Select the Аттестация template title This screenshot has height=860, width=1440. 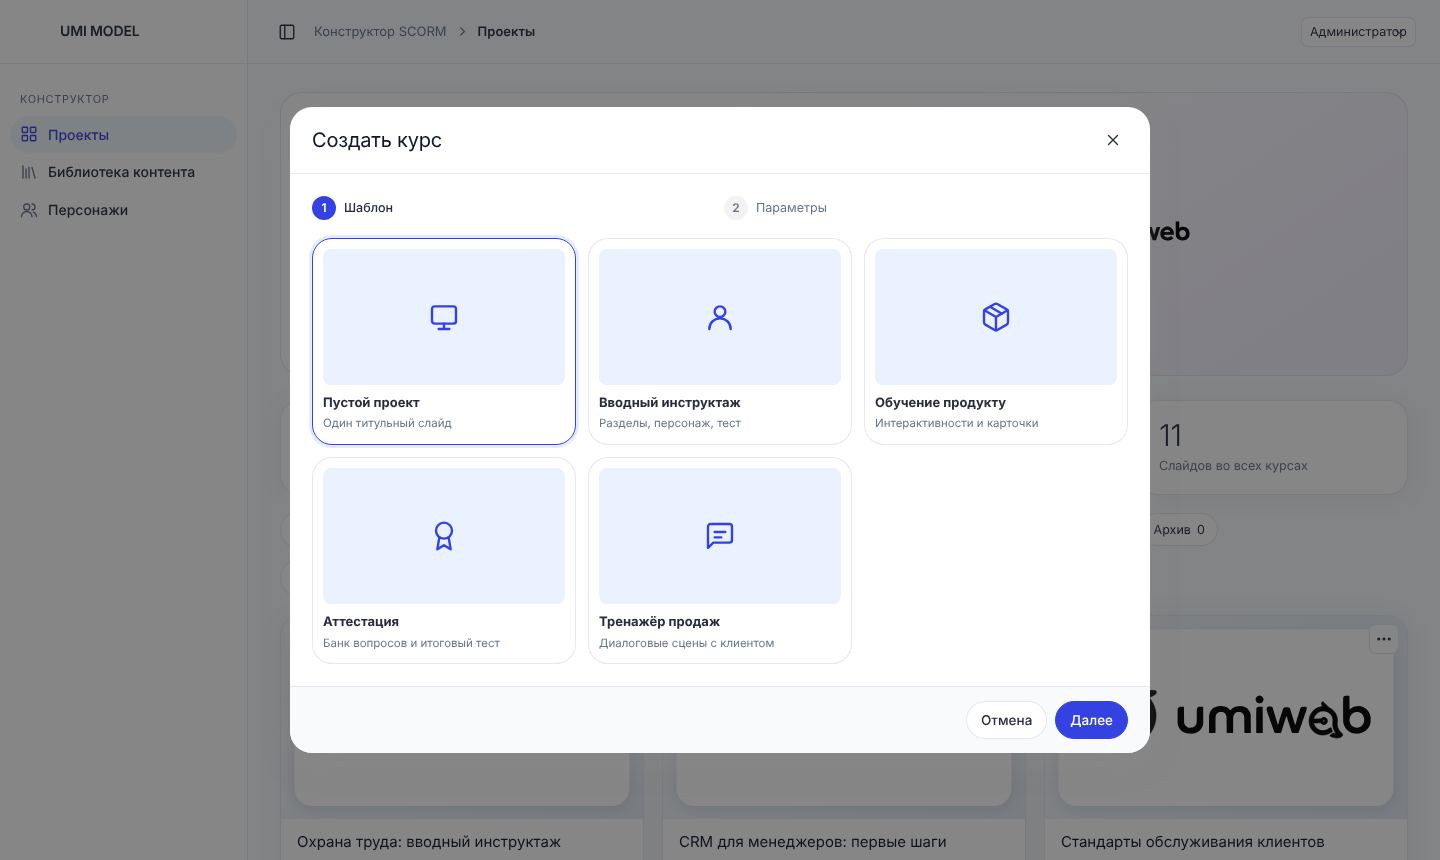pos(361,621)
